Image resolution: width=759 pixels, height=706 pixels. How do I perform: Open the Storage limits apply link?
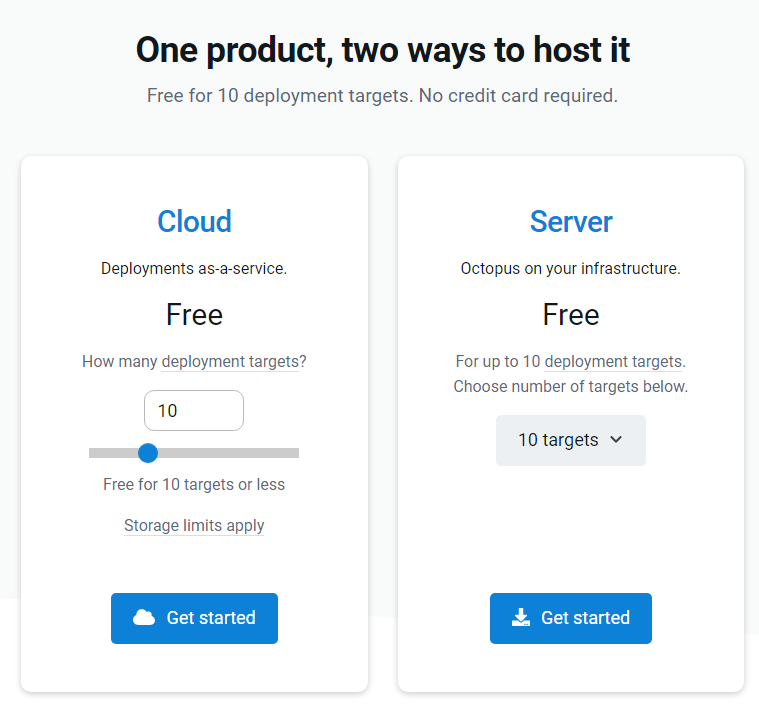pos(194,526)
